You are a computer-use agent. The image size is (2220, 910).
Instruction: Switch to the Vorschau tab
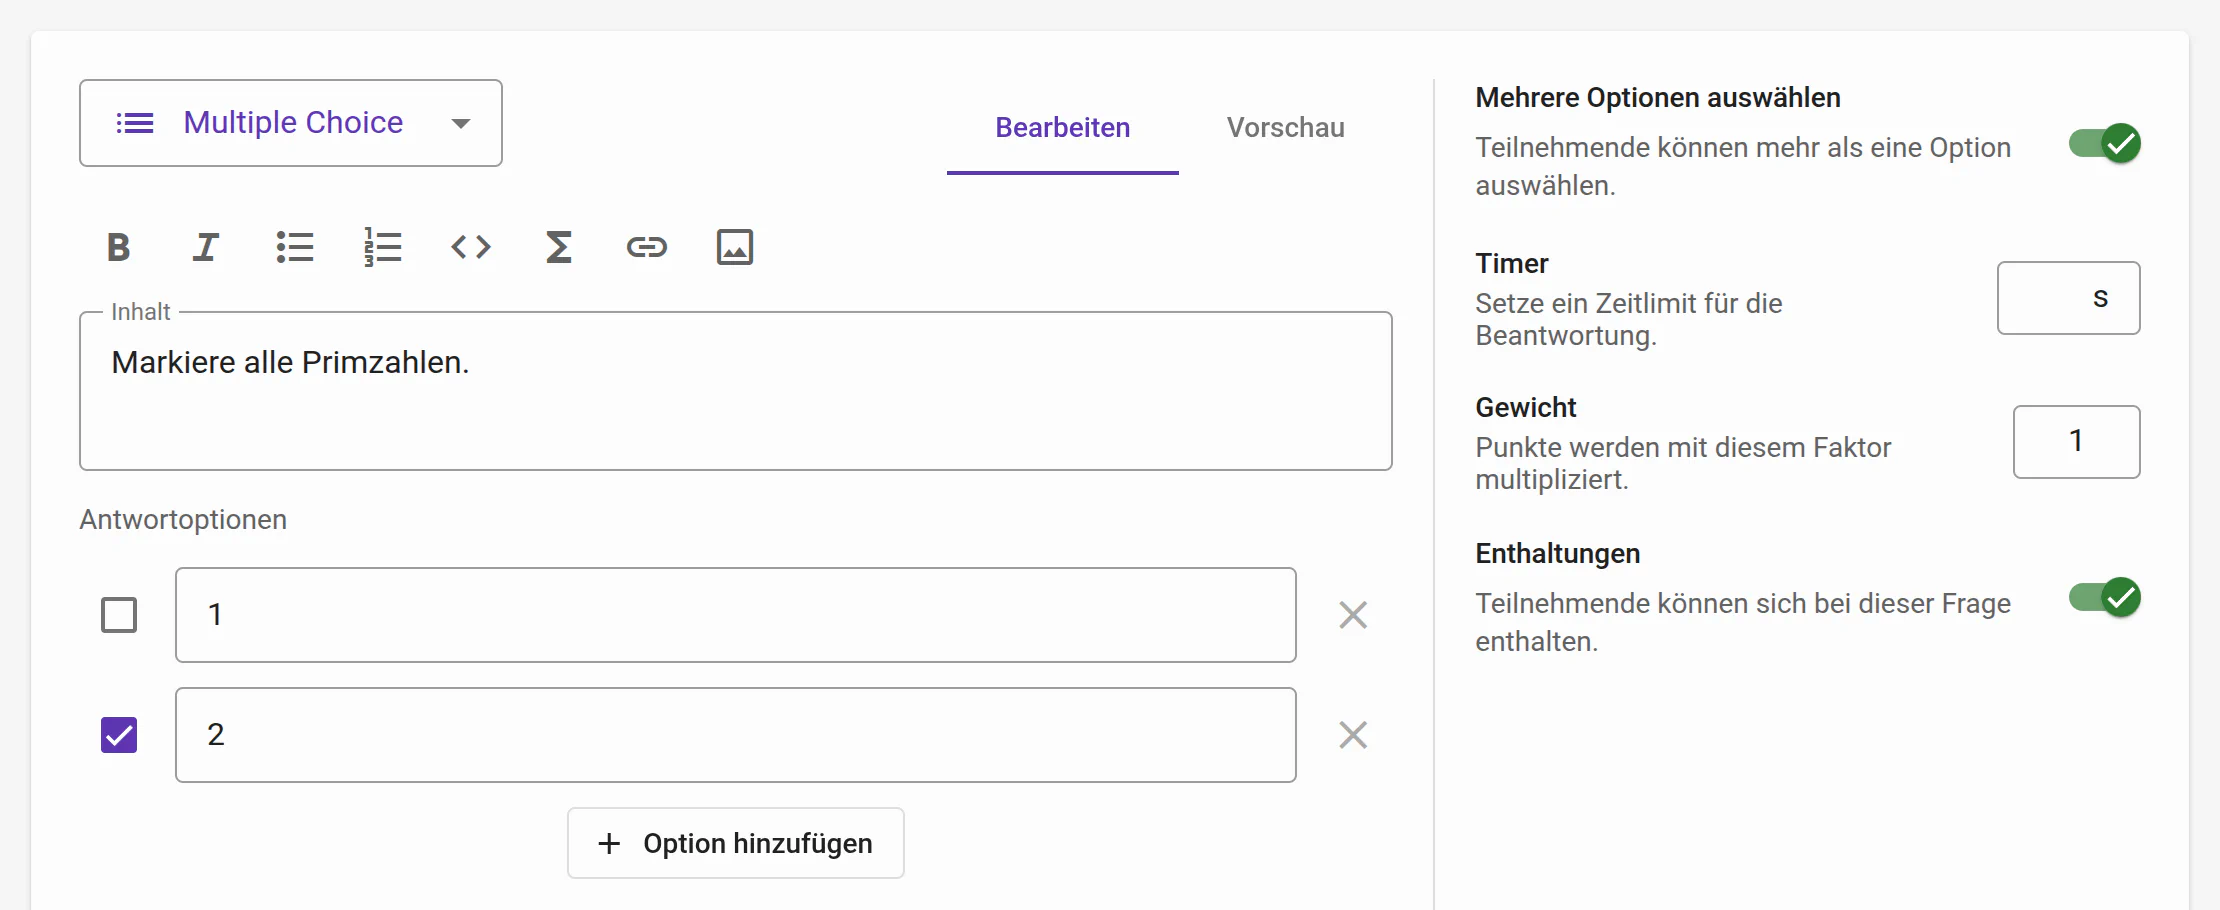pos(1285,128)
